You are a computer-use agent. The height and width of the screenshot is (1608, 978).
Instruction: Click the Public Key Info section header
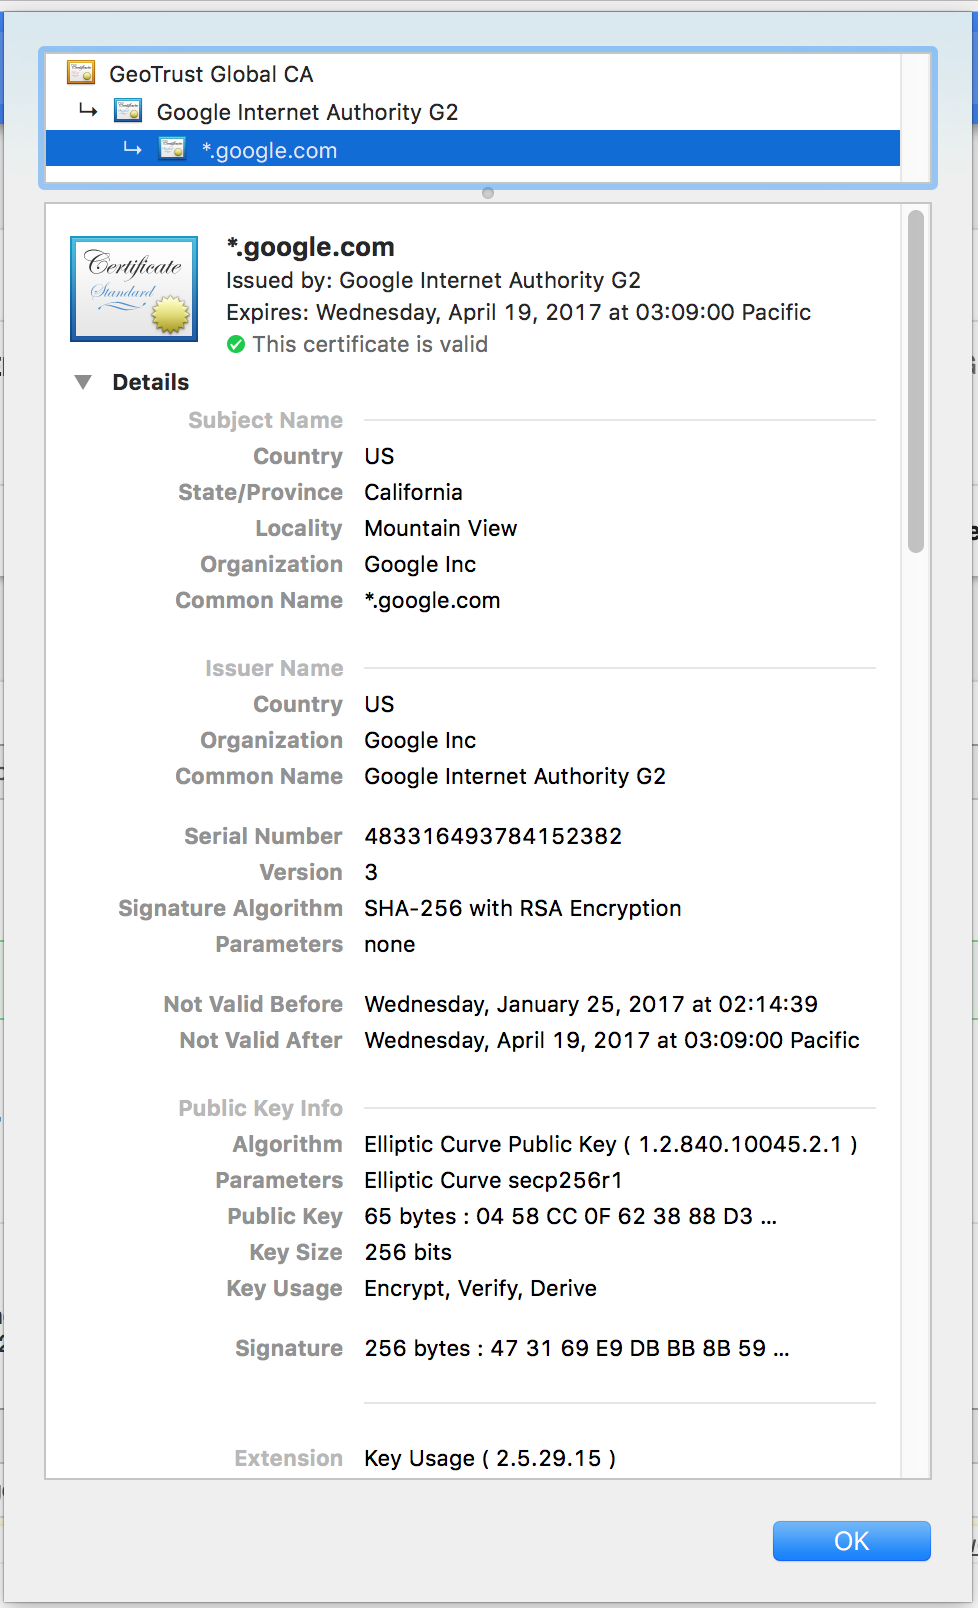click(260, 1109)
